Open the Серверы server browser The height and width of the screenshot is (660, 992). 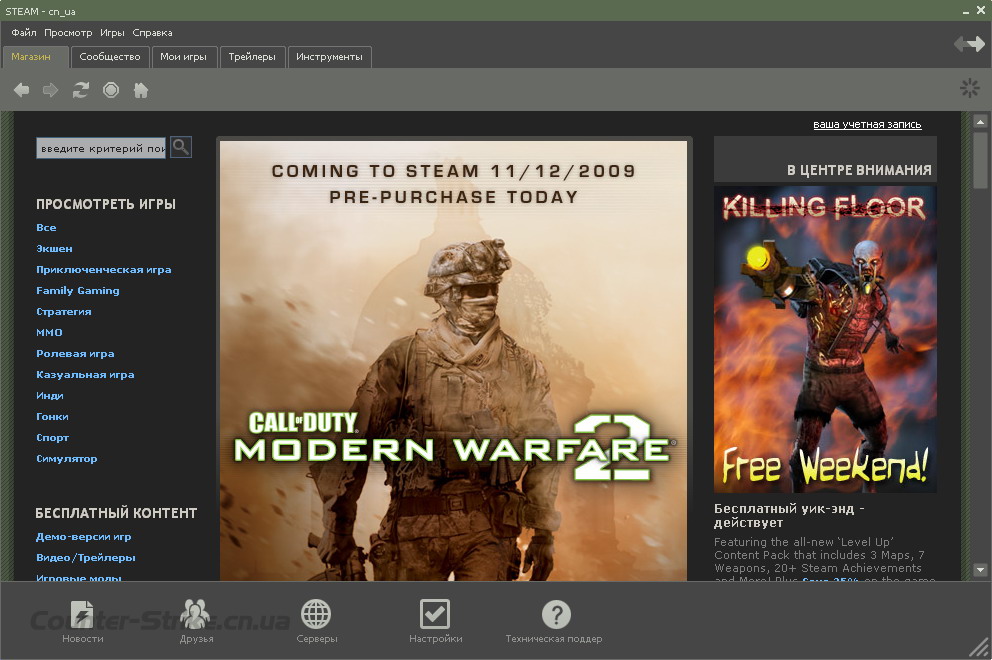(x=316, y=621)
